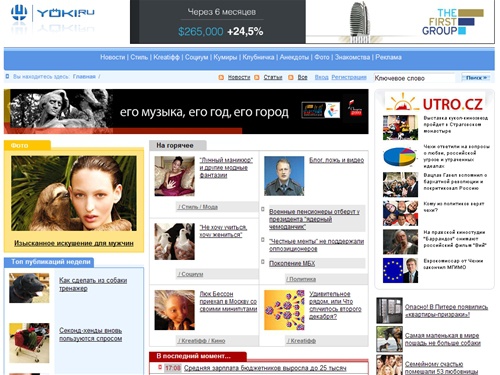Click the pie chart thumbnail
This screenshot has width=500, height=375.
(x=400, y=156)
